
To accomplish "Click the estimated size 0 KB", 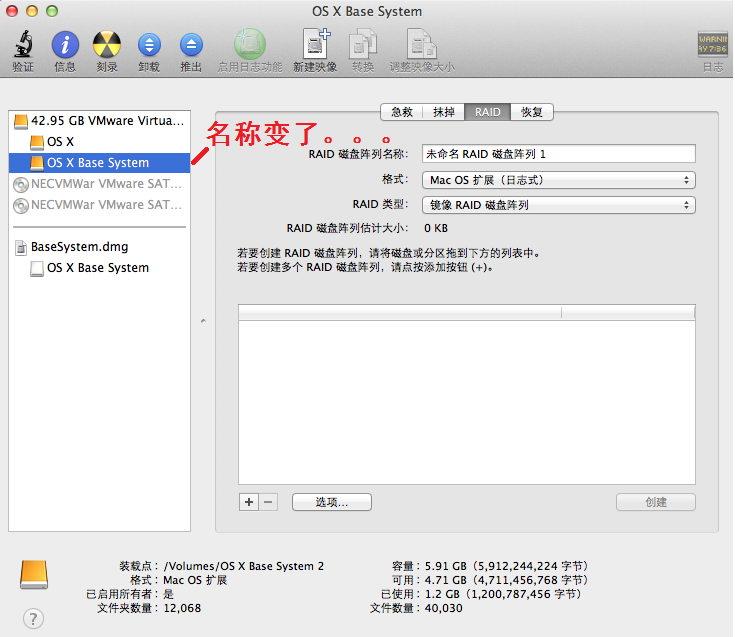I will coord(436,228).
